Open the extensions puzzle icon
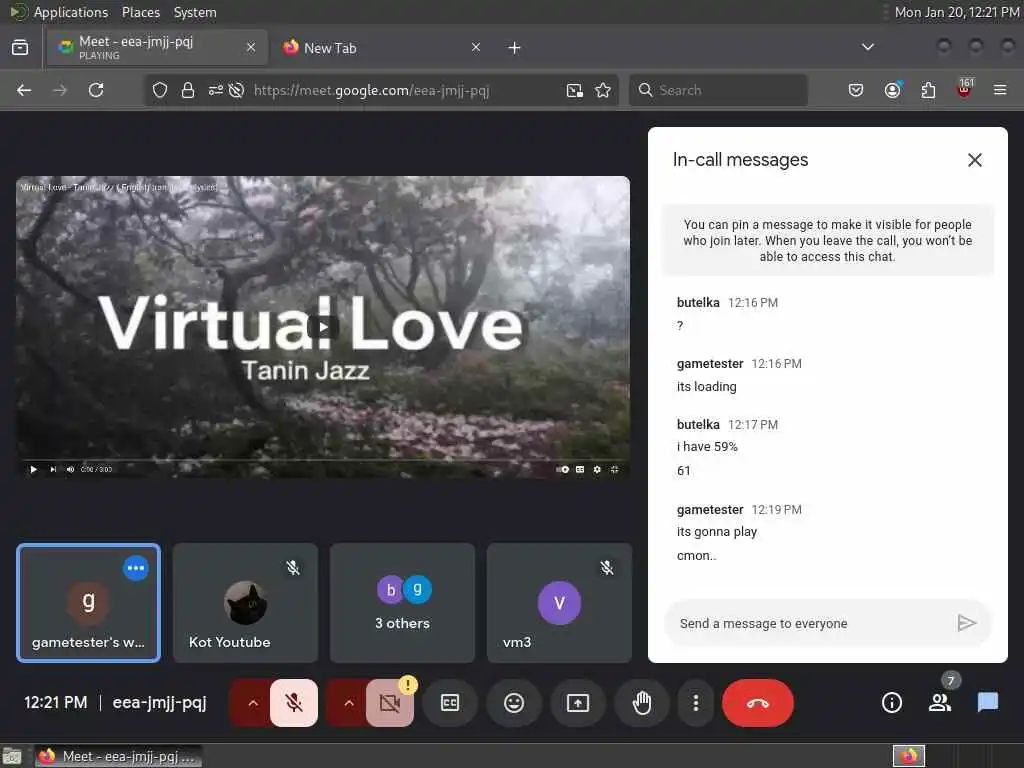 click(x=928, y=90)
